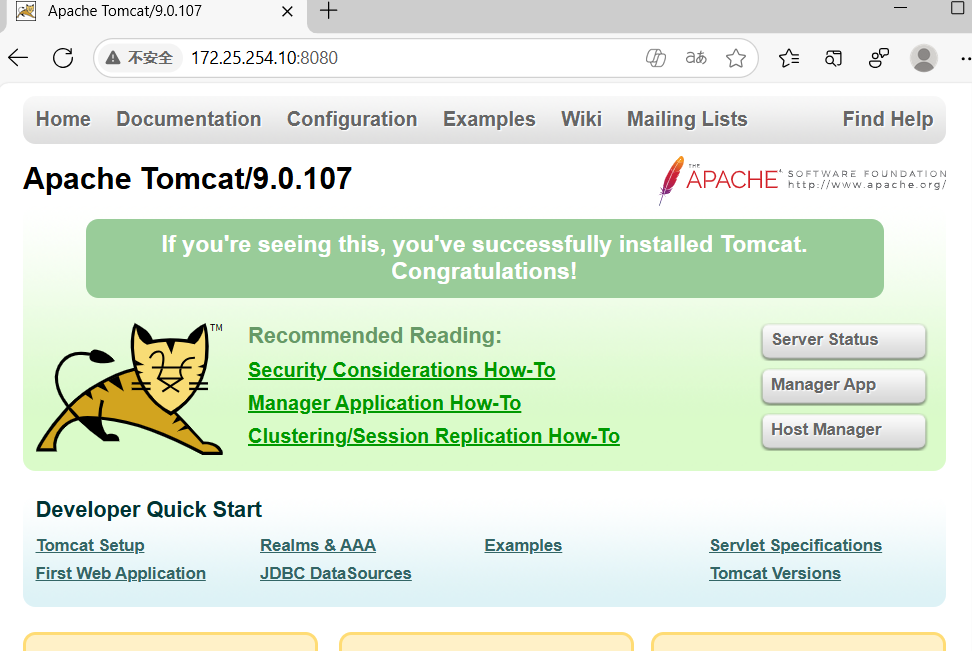This screenshot has width=972, height=651.
Task: Click the successfully installed Tomcat congratulations banner
Action: (x=485, y=258)
